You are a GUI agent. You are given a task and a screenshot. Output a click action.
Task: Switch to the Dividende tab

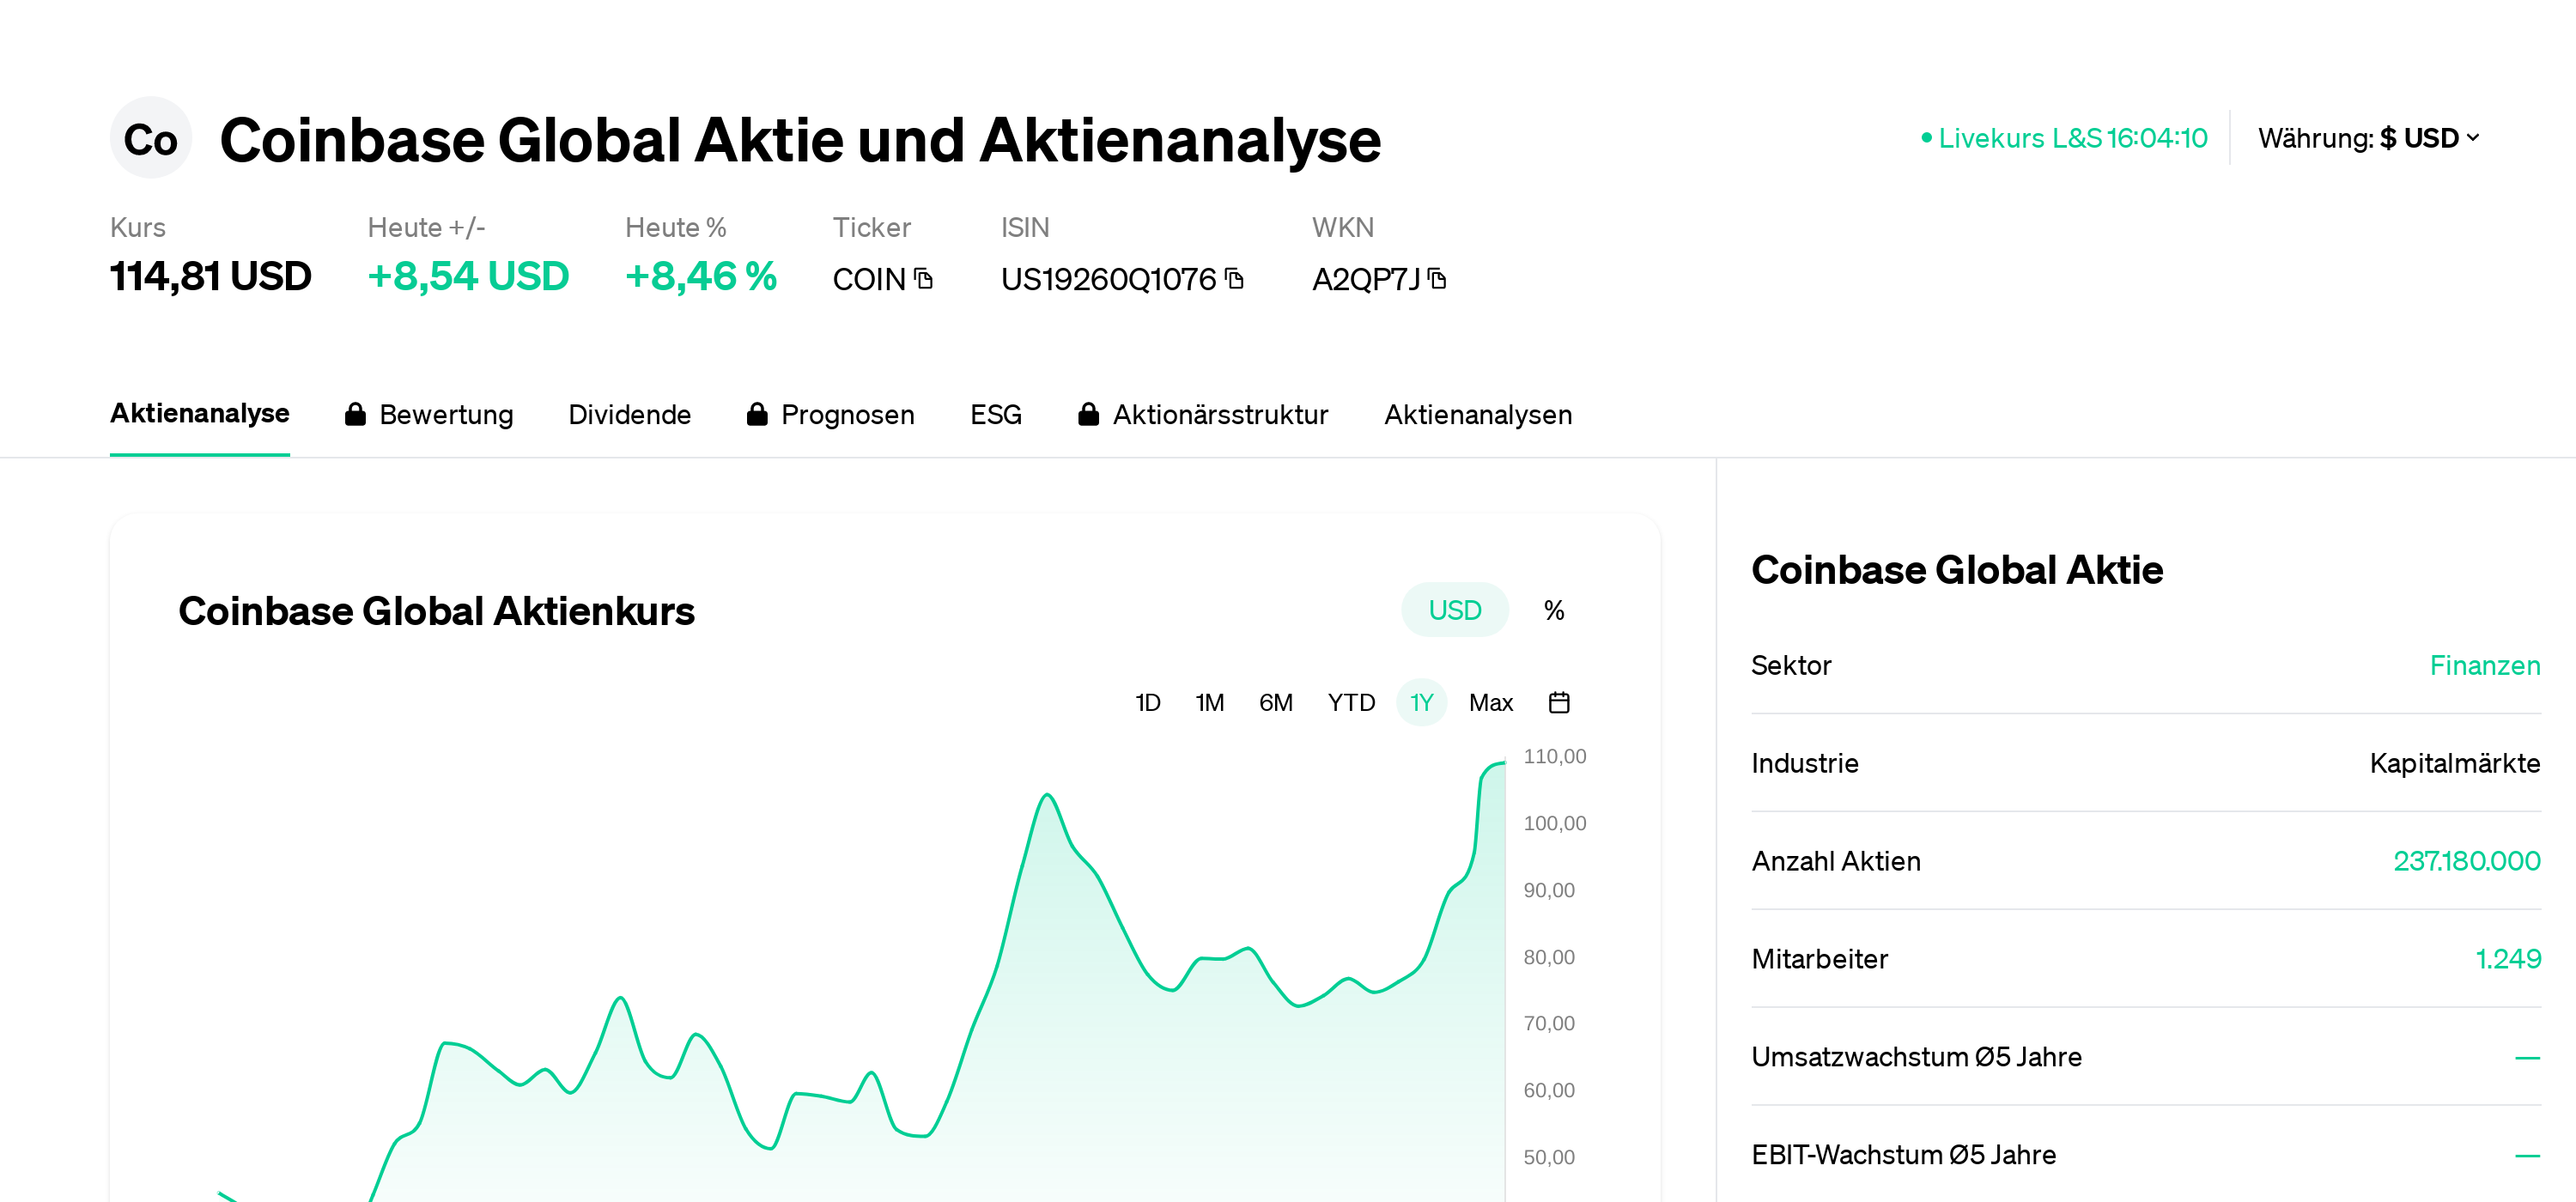tap(630, 414)
